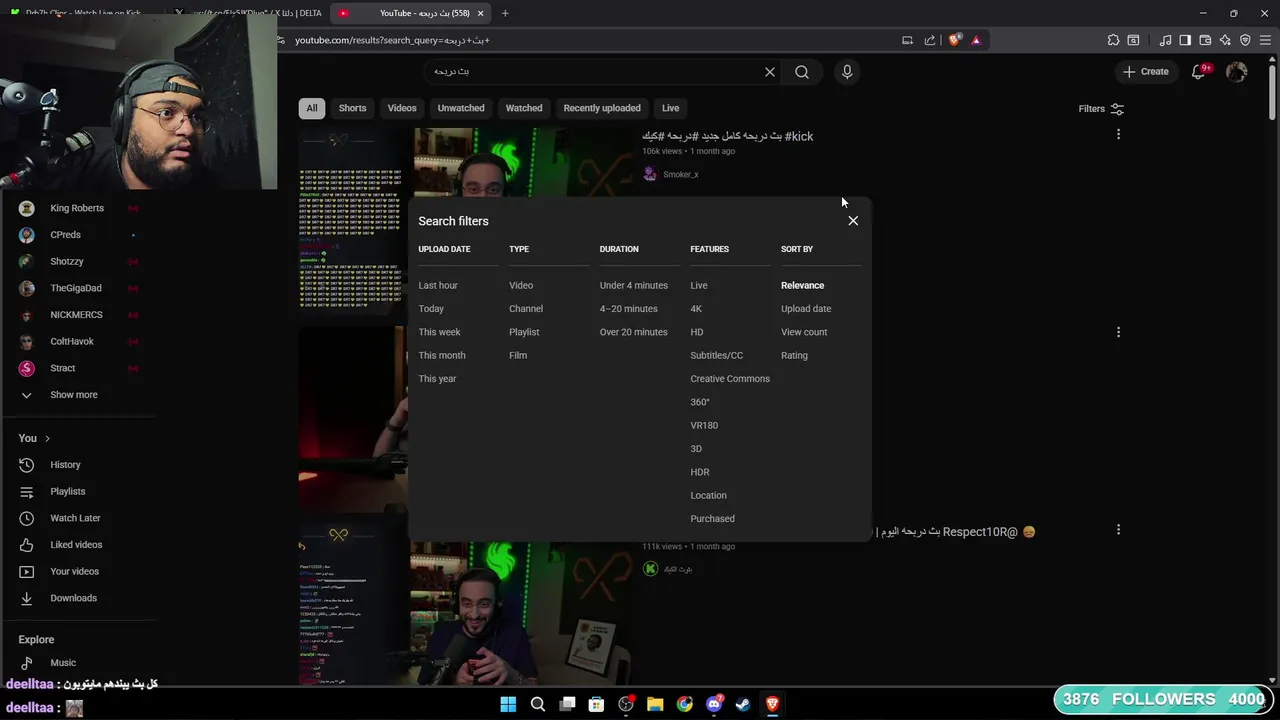Open Discord from the taskbar
The height and width of the screenshot is (720, 1280).
tap(714, 704)
